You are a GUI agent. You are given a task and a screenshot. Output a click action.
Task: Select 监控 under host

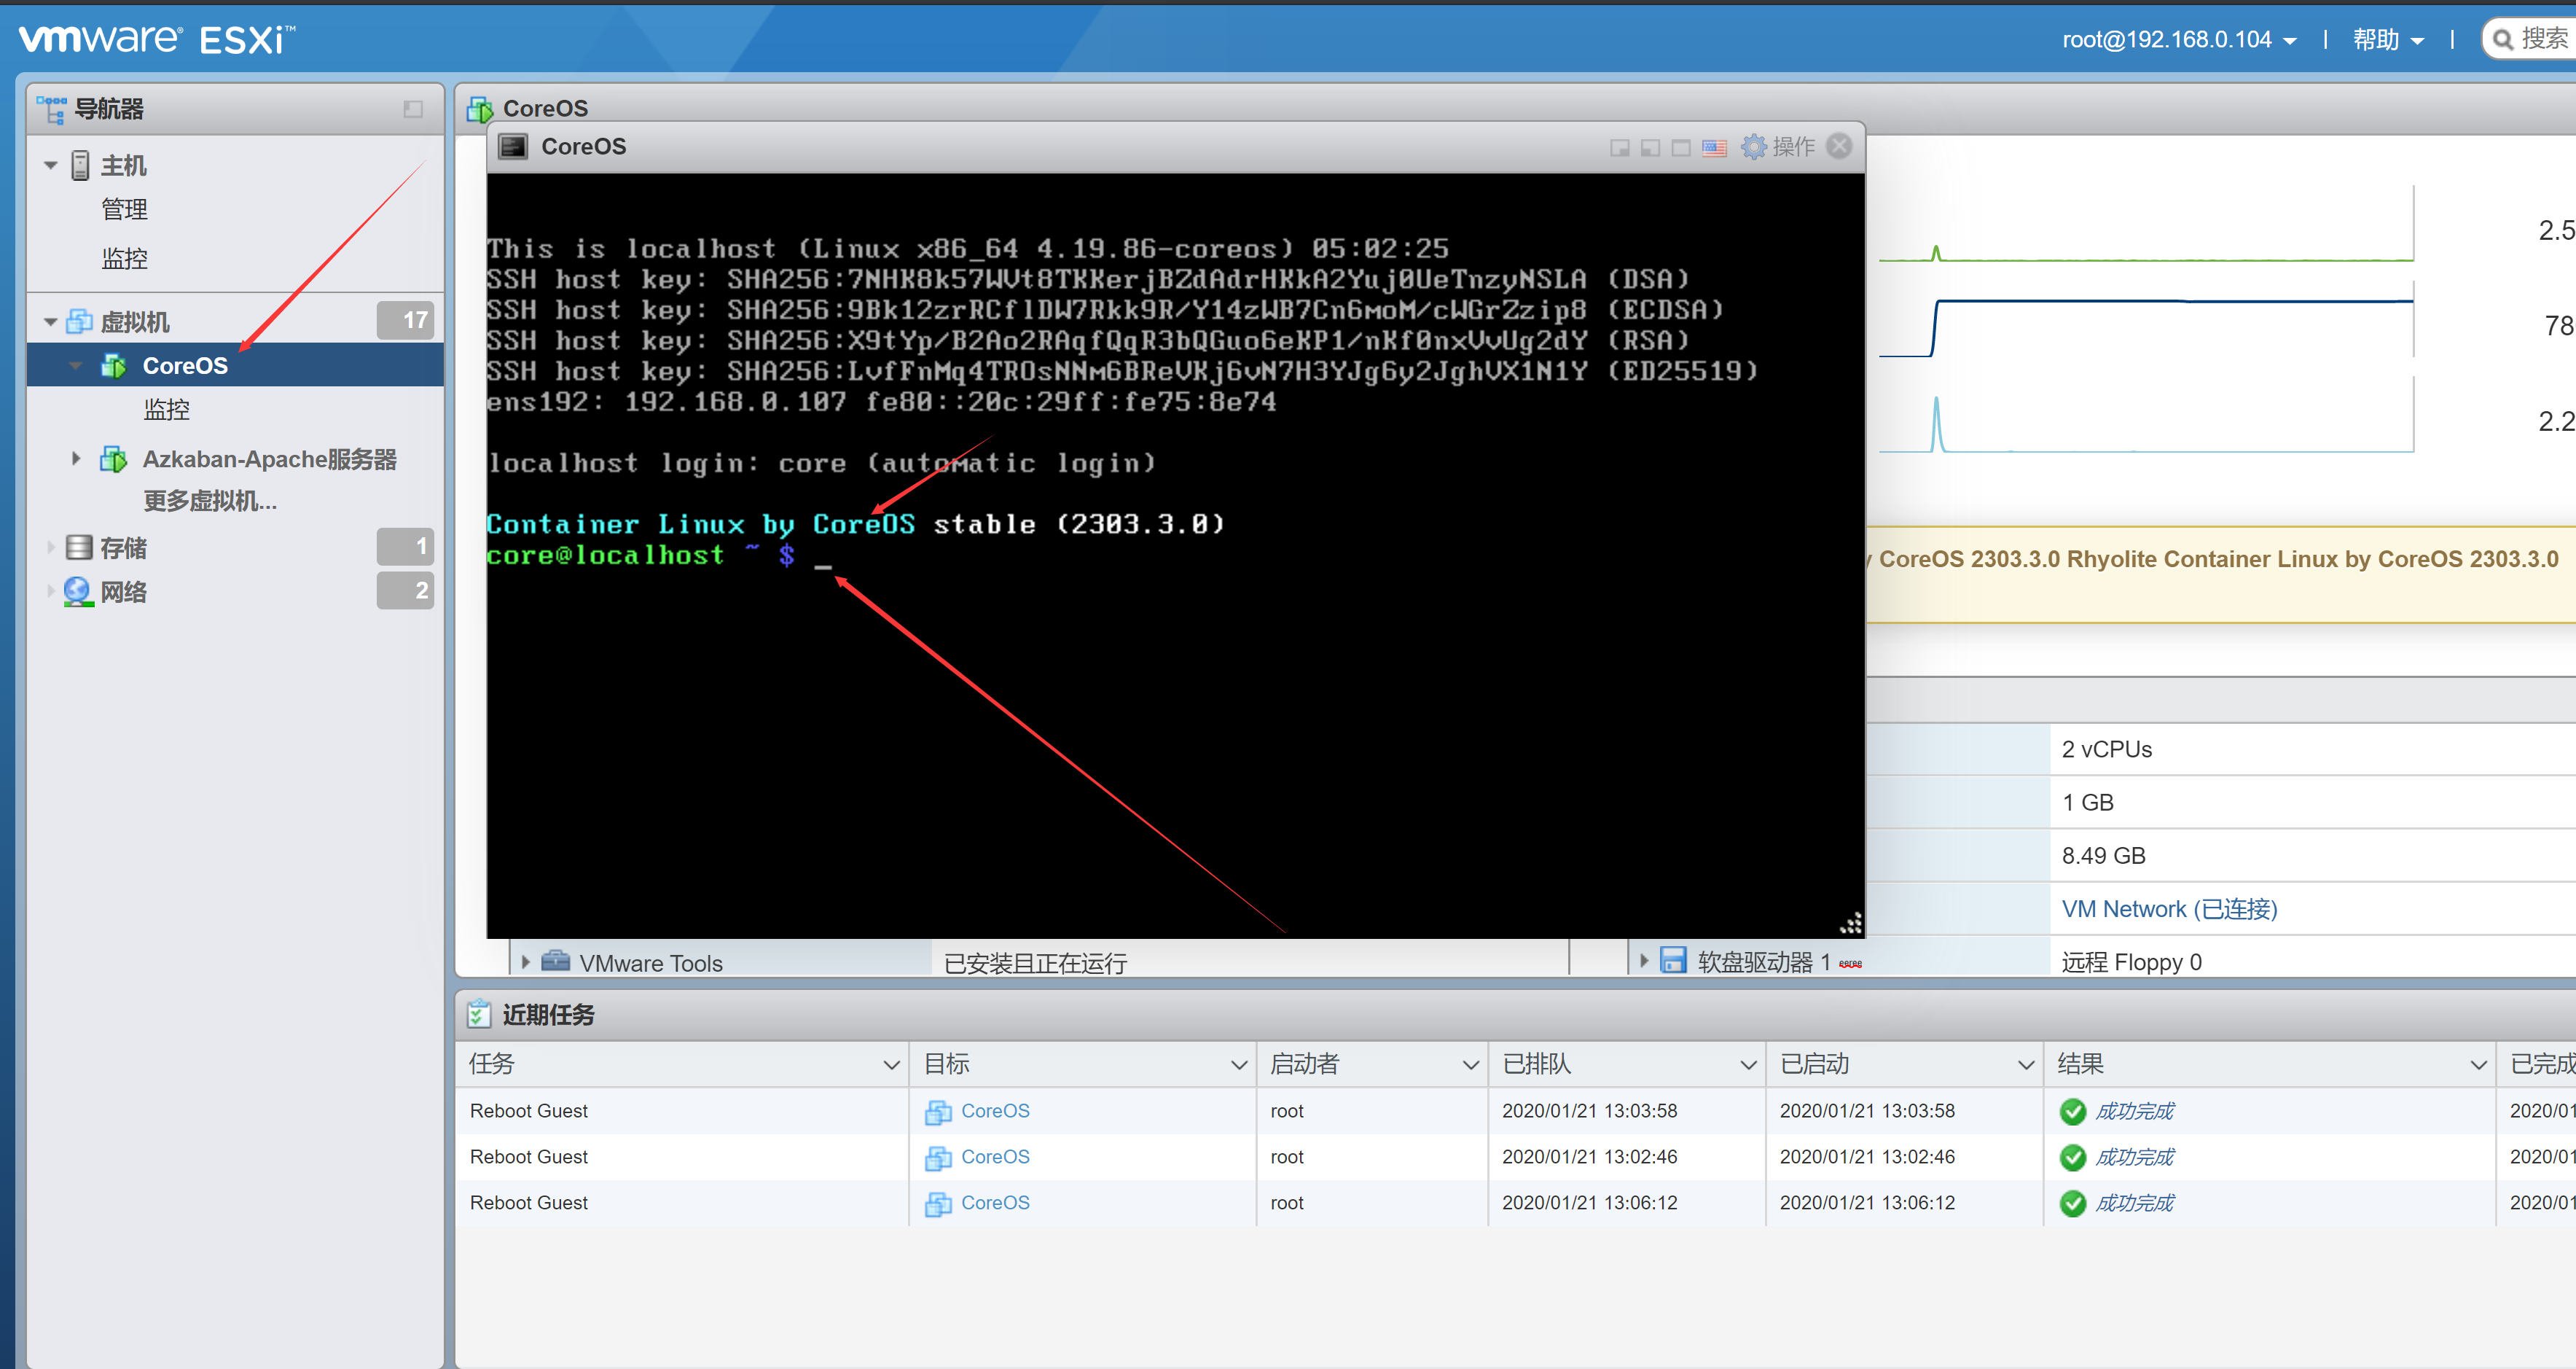tap(124, 259)
